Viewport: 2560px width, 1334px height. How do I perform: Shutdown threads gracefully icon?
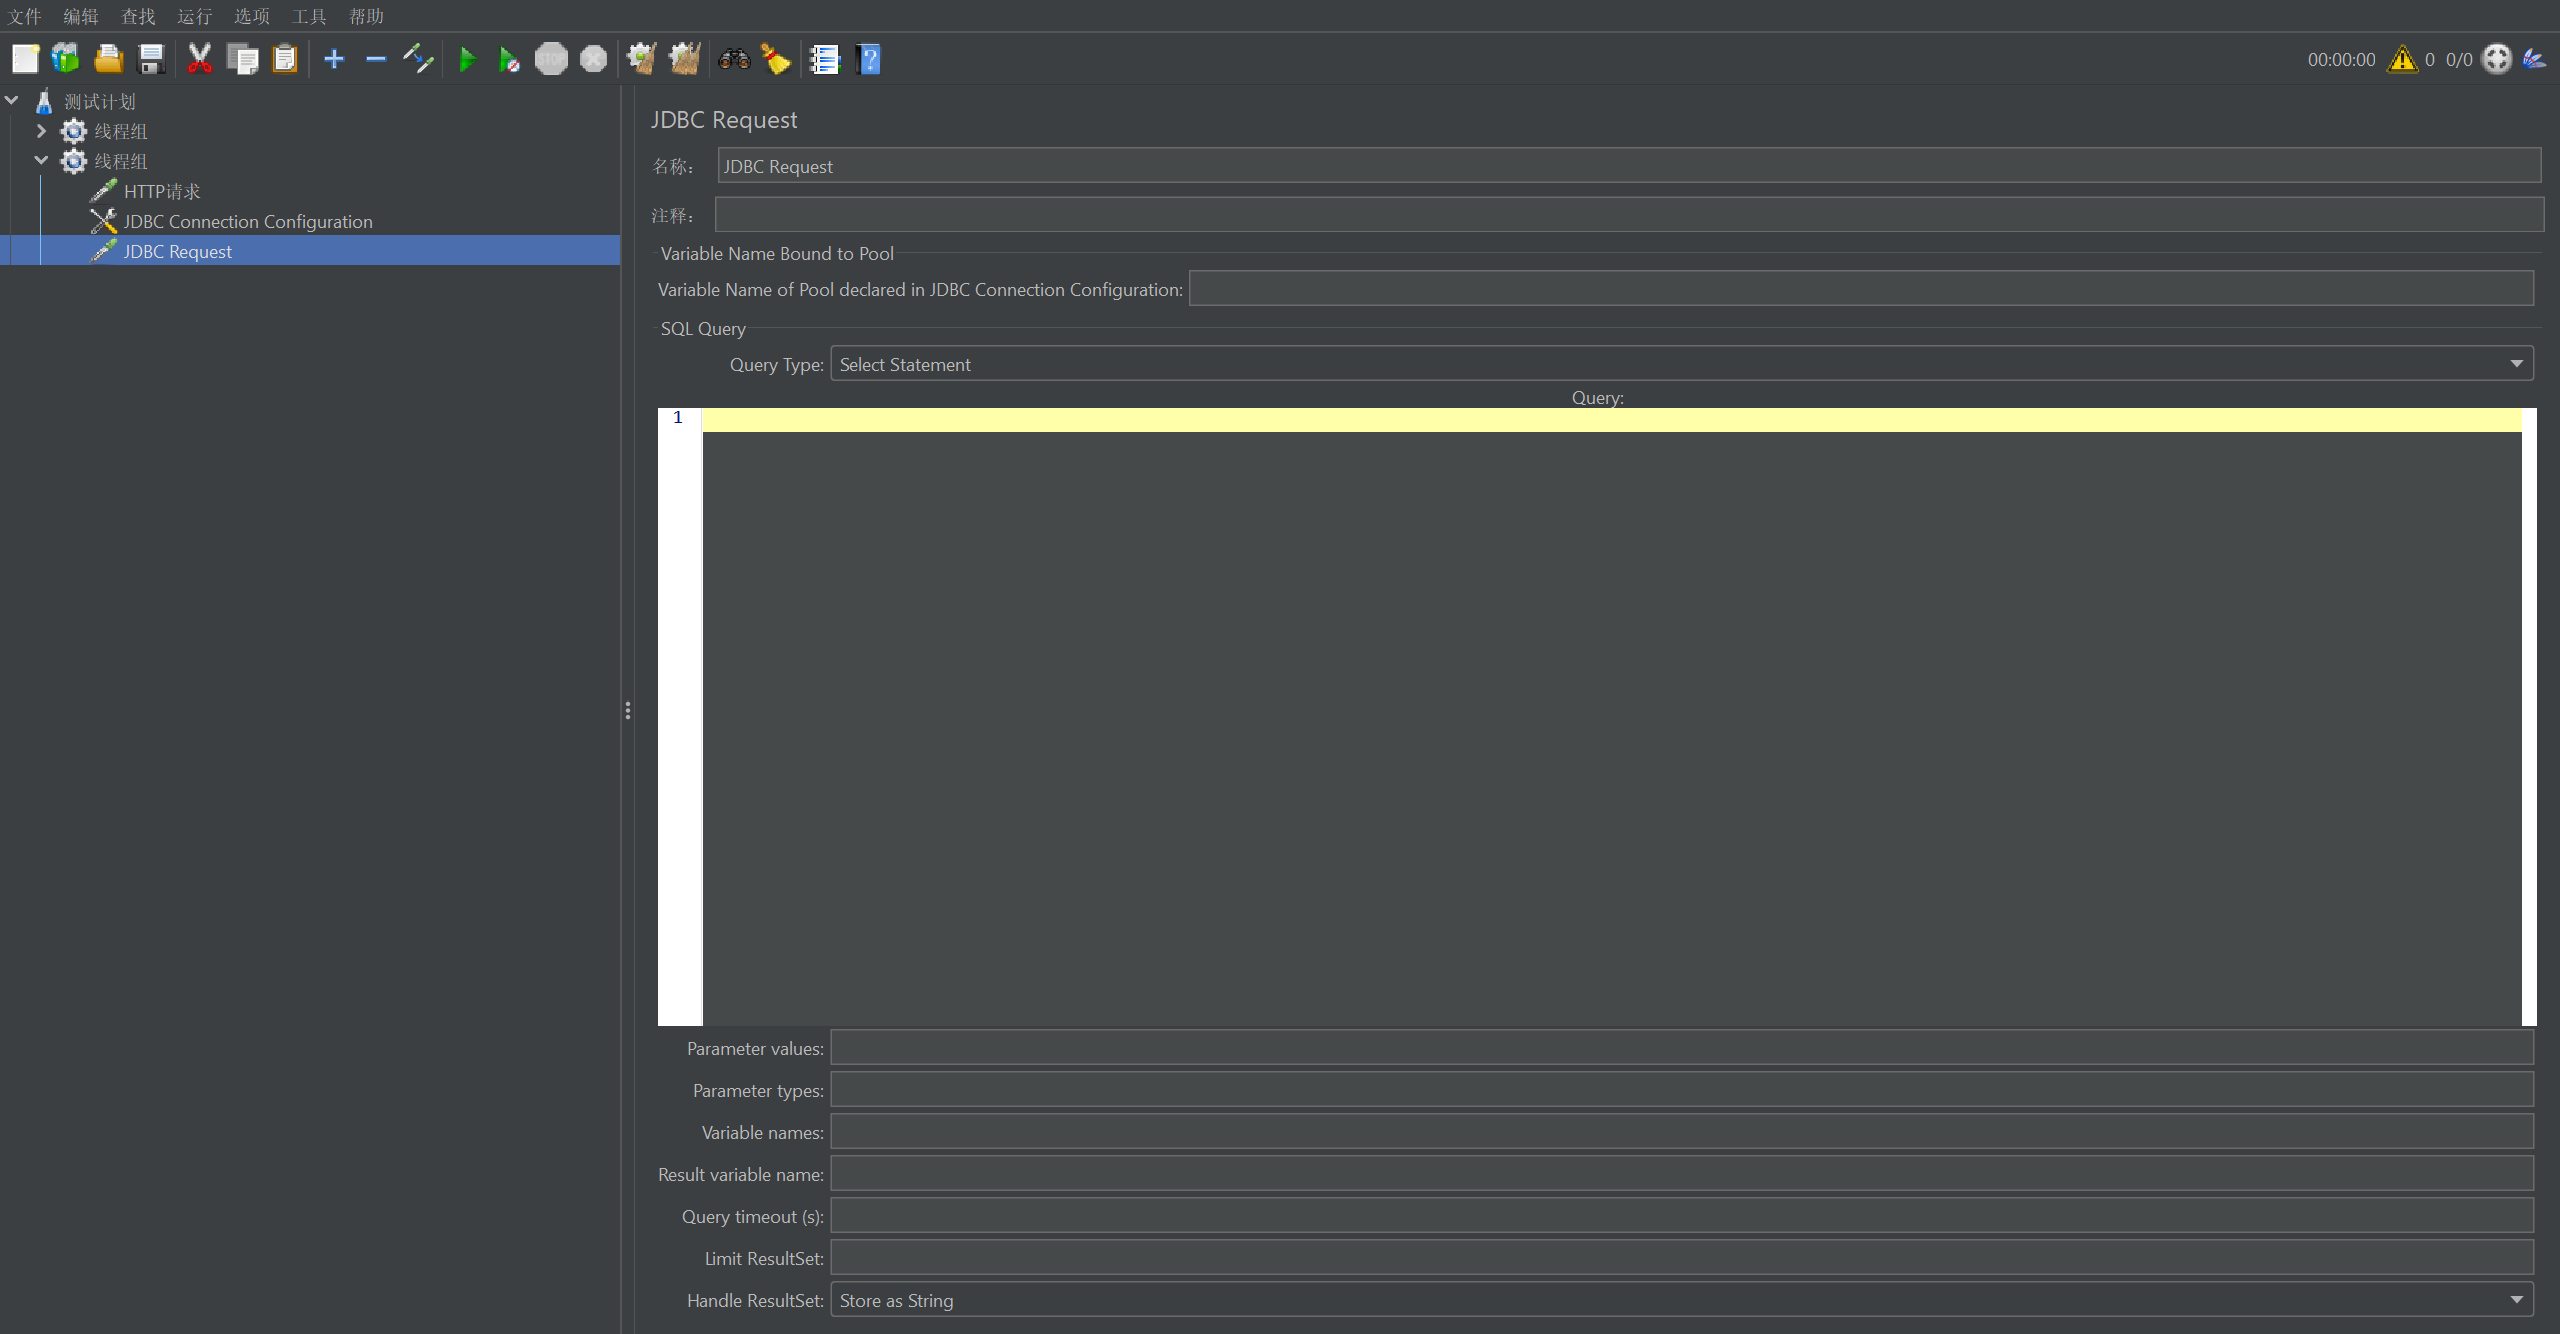pyautogui.click(x=594, y=59)
